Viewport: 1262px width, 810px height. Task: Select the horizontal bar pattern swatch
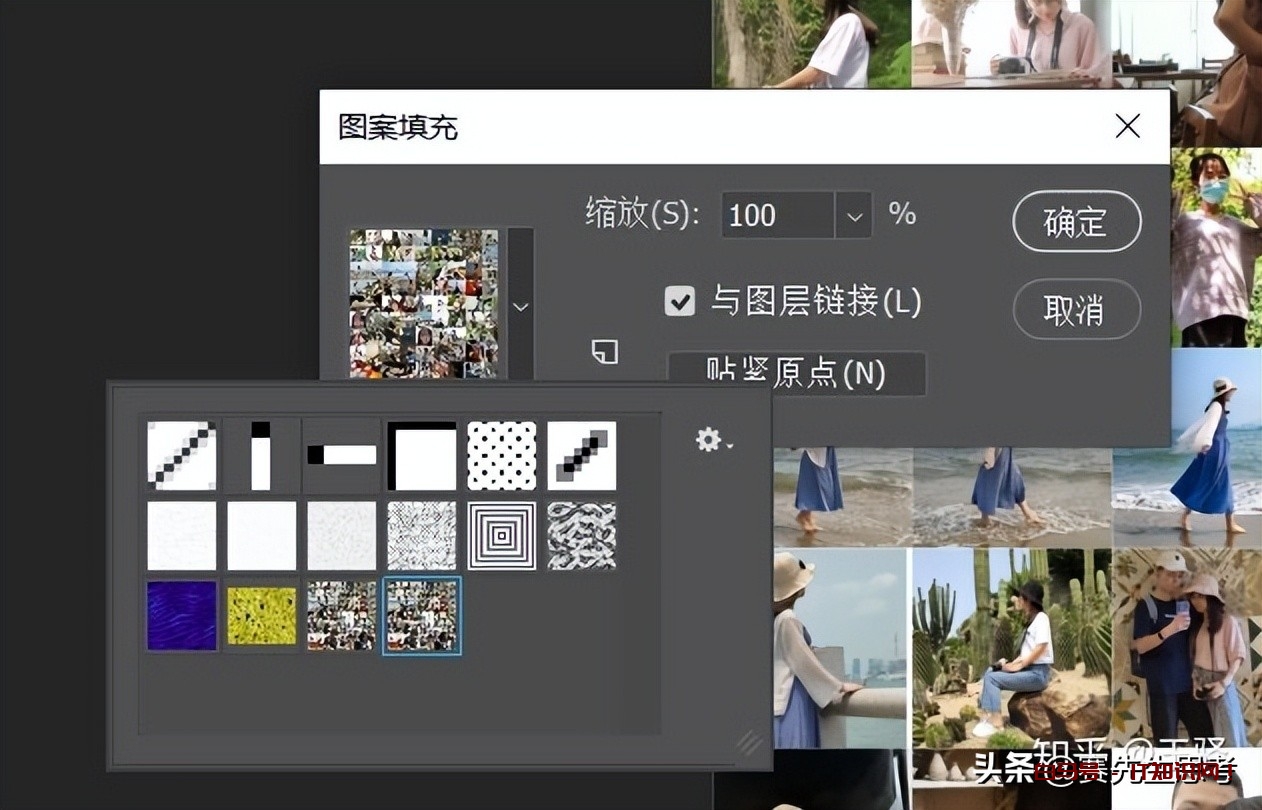tap(341, 456)
